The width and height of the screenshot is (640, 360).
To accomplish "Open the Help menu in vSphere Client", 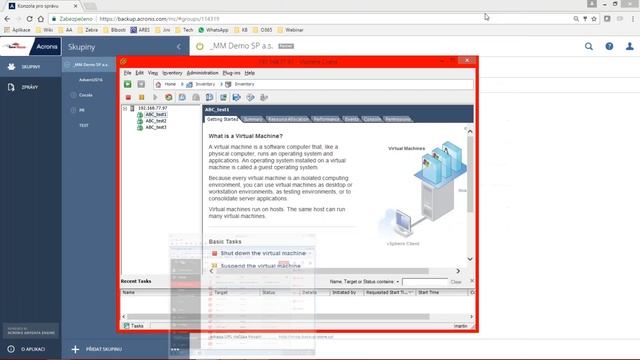I will click(250, 73).
